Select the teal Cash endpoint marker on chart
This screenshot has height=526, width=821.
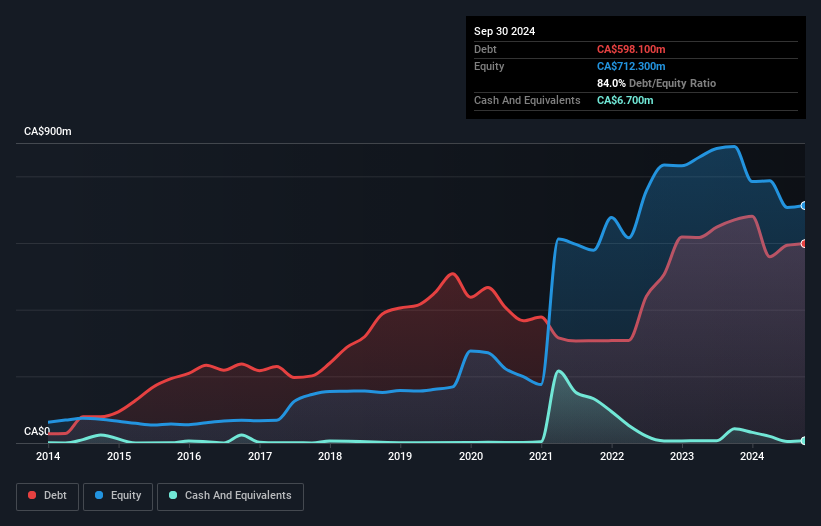click(x=804, y=441)
